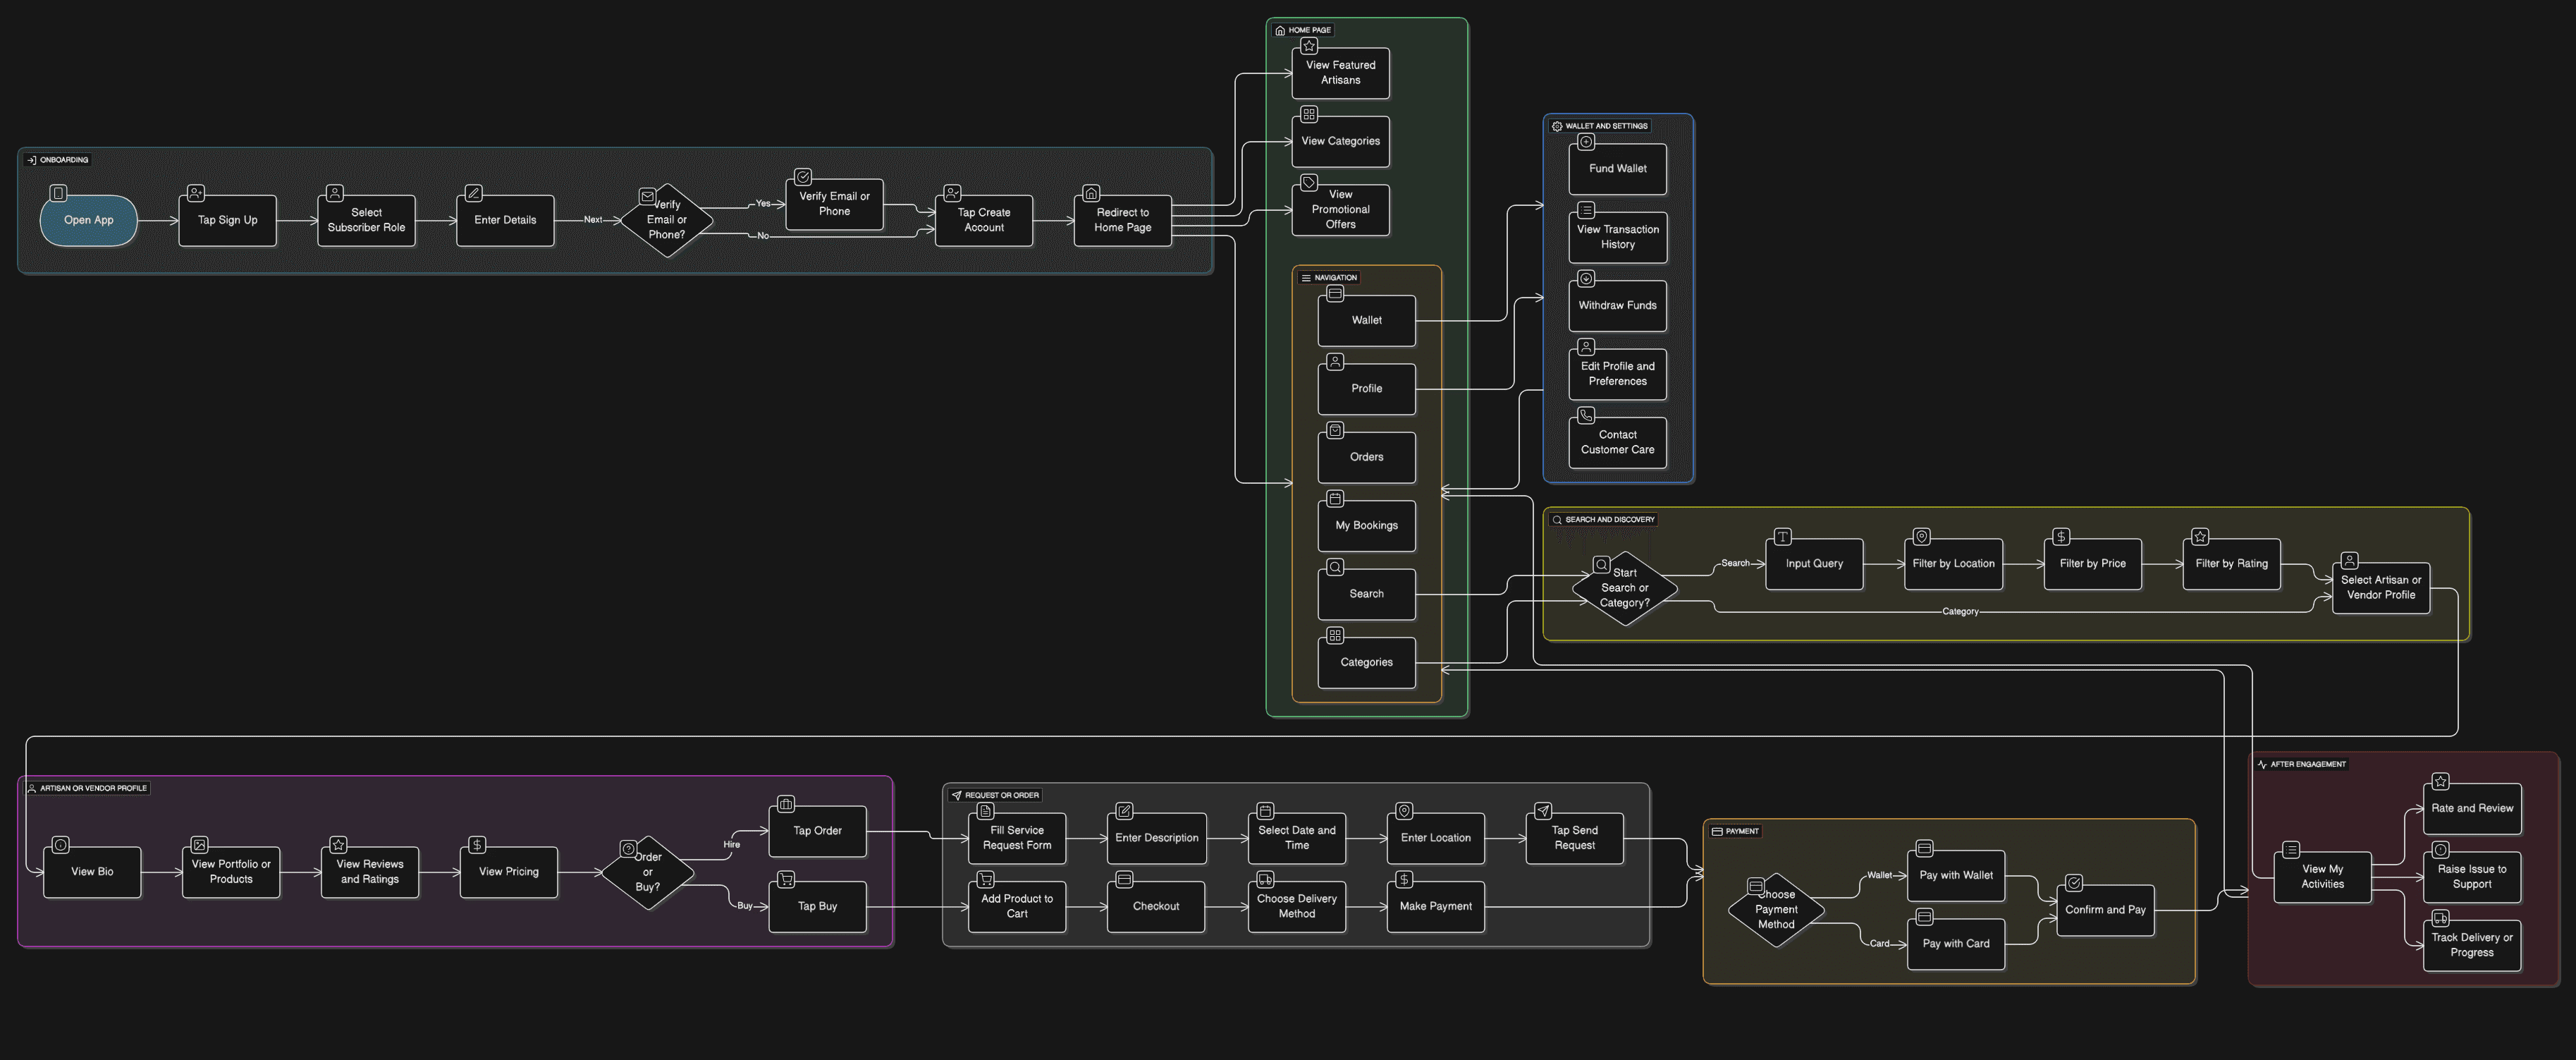Click the Wallet and Settings group label
The image size is (2576, 1060).
click(x=1600, y=126)
